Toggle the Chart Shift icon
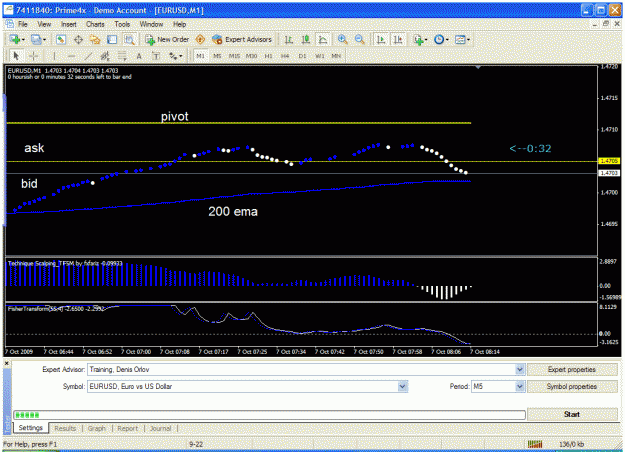 coord(398,39)
